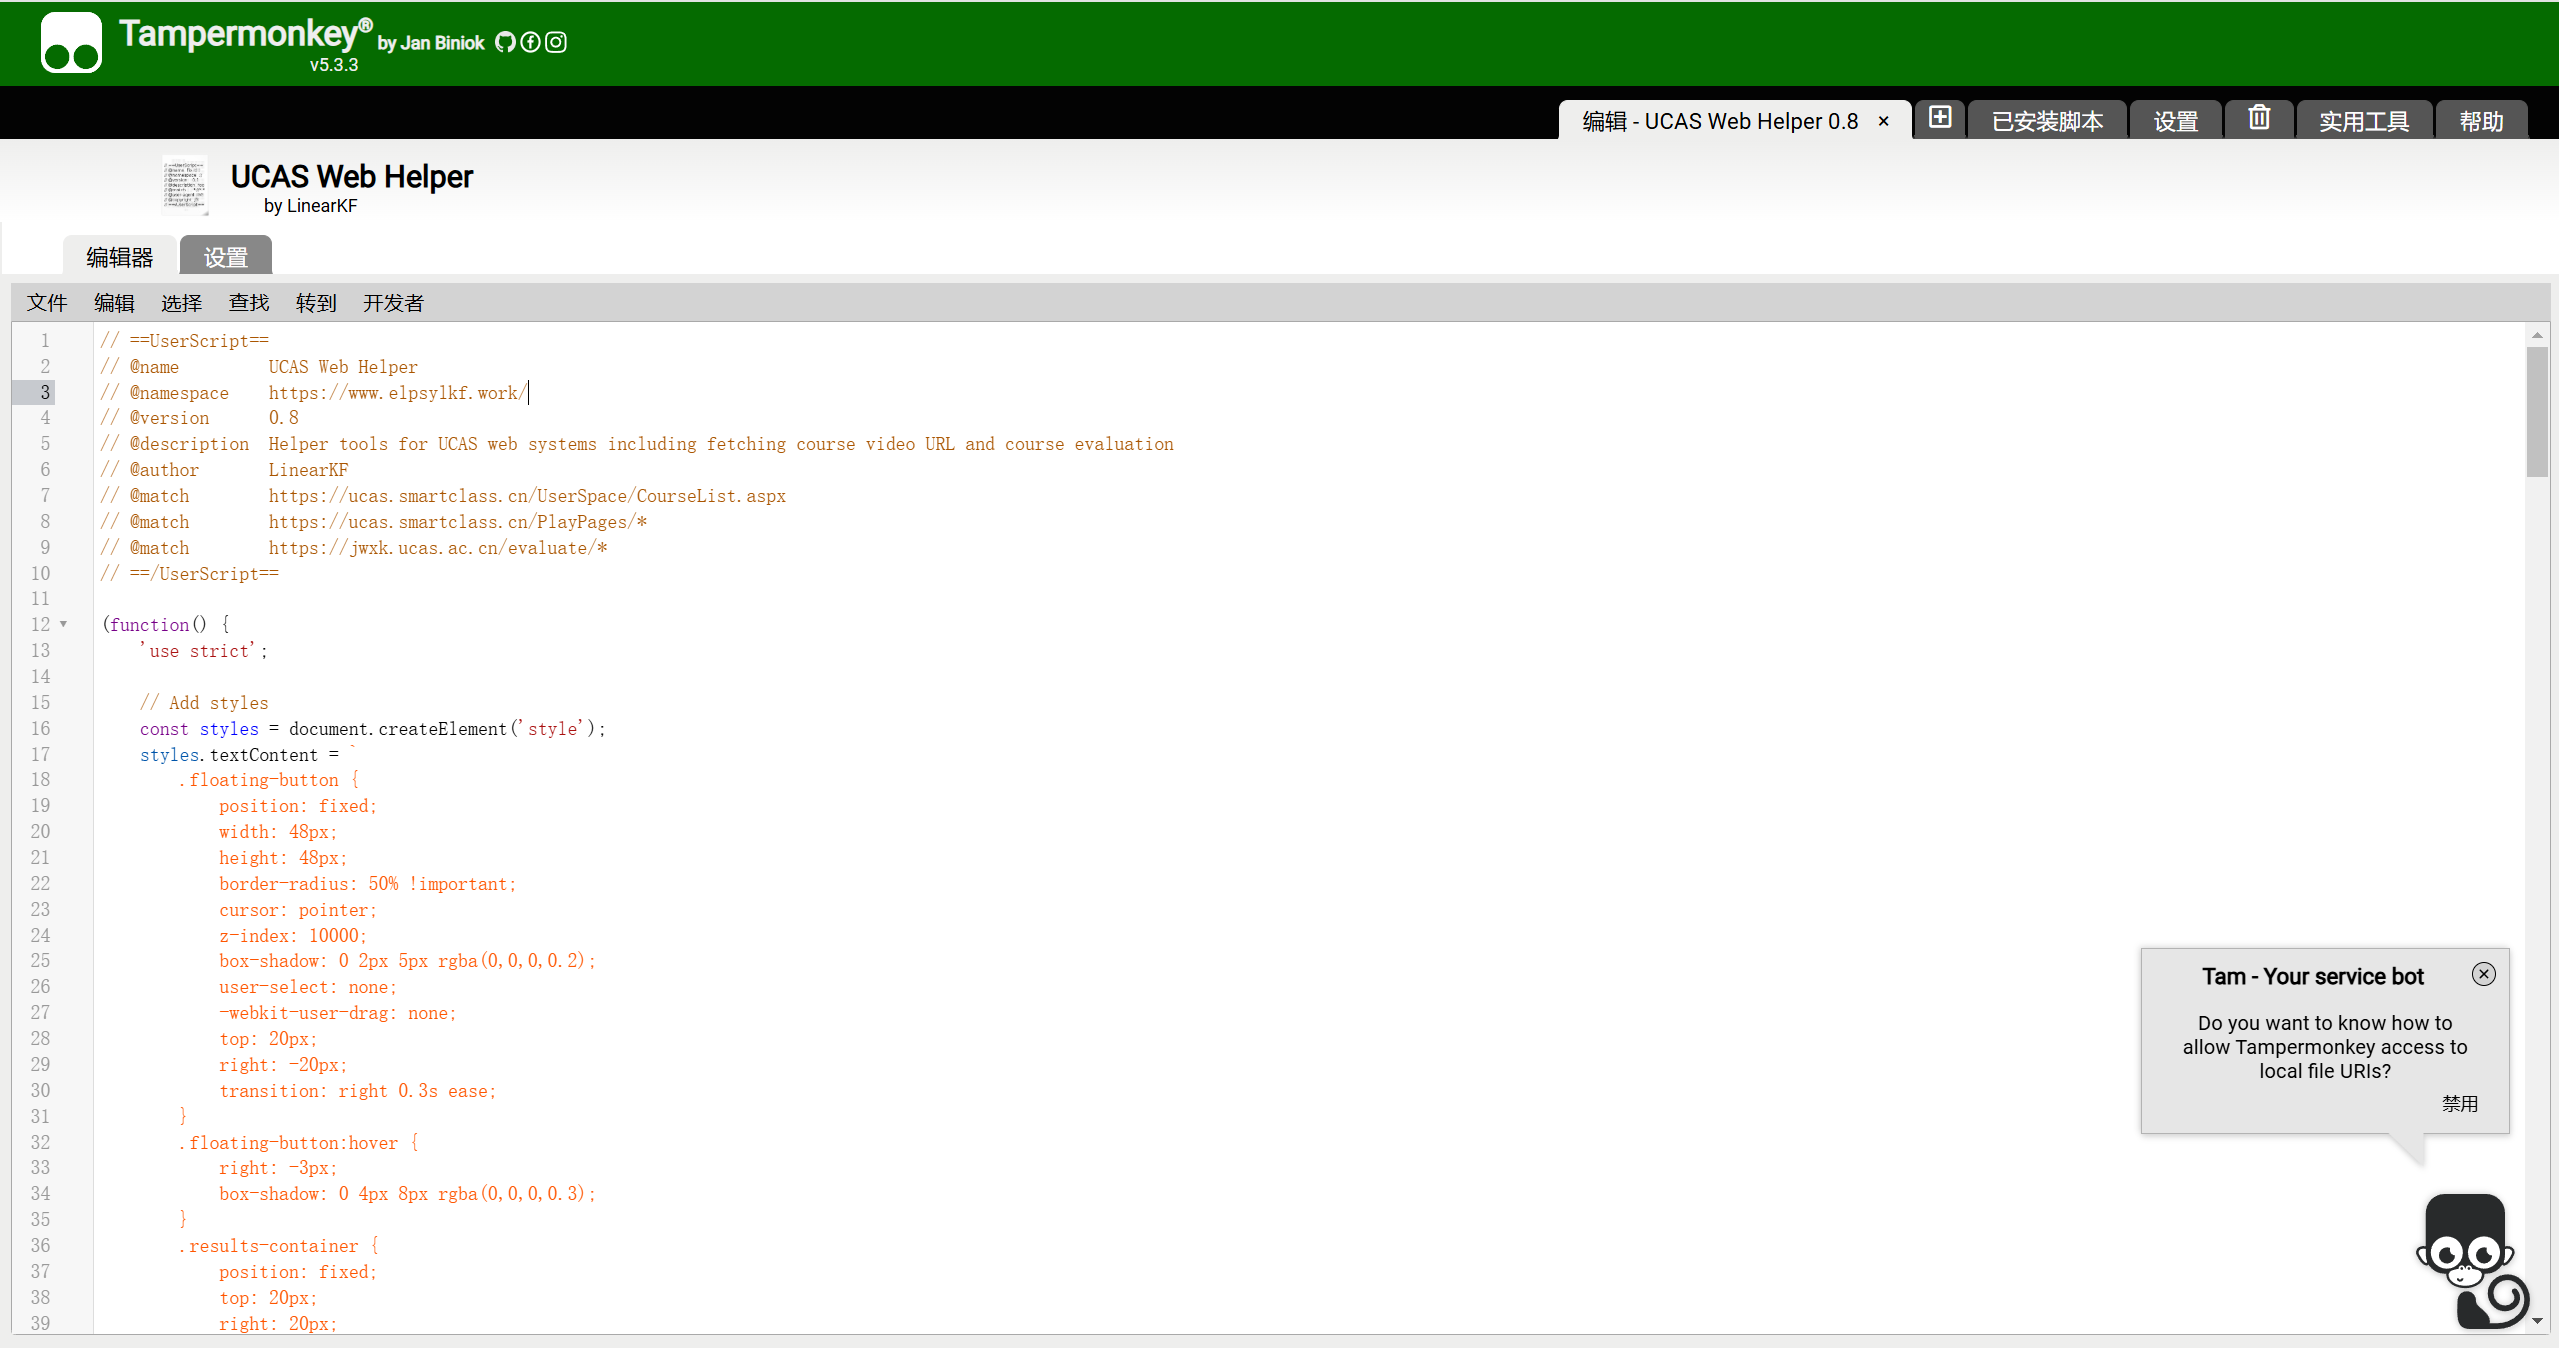Image resolution: width=2559 pixels, height=1348 pixels.
Task: Click the CourseList.aspx match URL
Action: pos(527,496)
